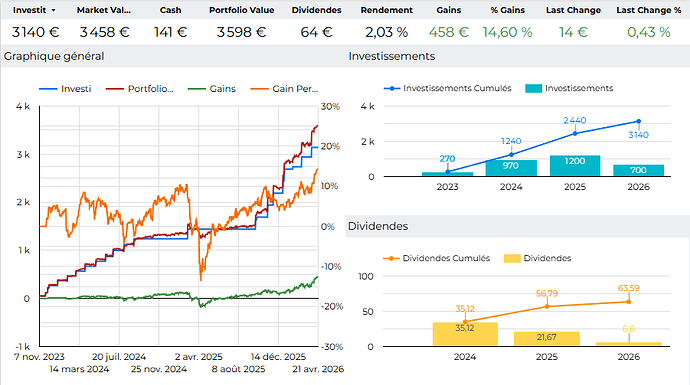Select the 2,03 % rendement value

coord(386,32)
